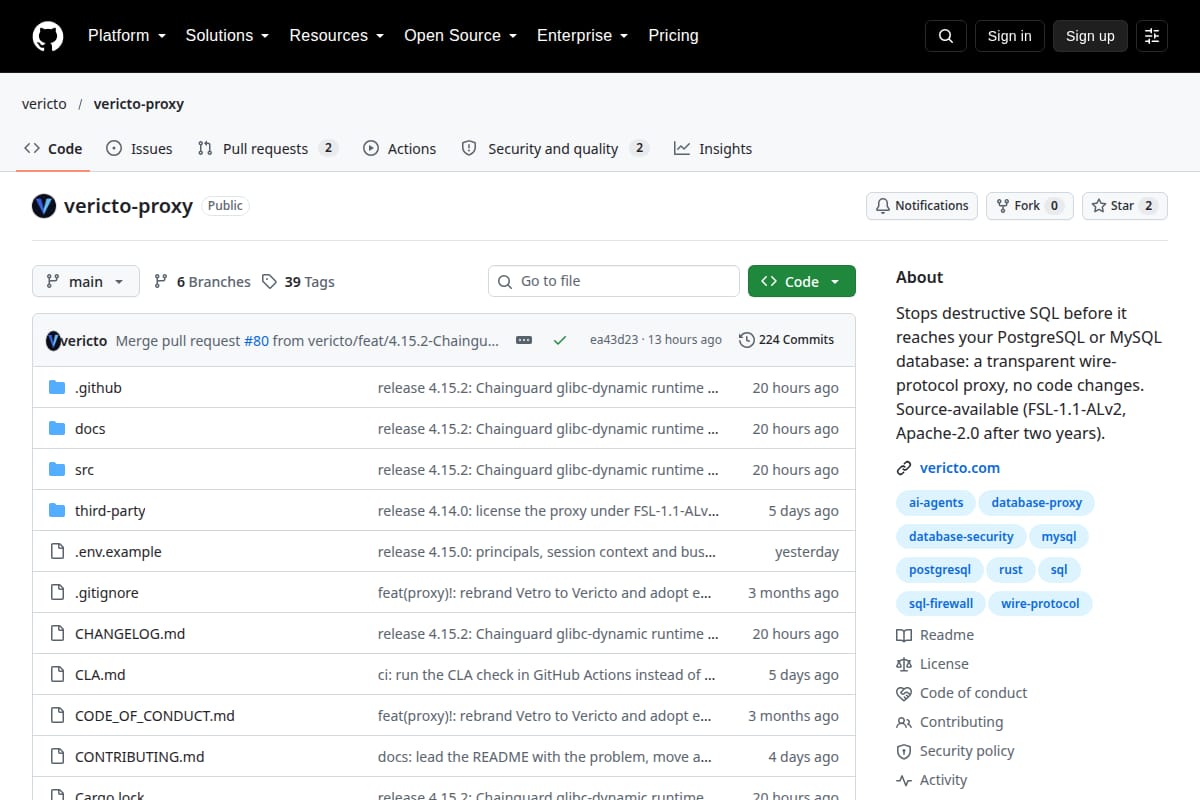
Task: Click the Notifications bell button
Action: pos(922,206)
